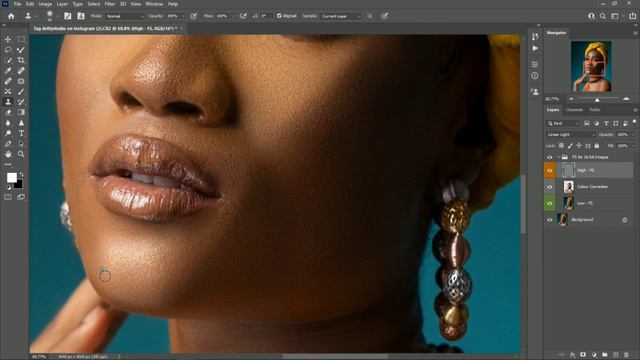Hide the Background layer

pyautogui.click(x=549, y=220)
